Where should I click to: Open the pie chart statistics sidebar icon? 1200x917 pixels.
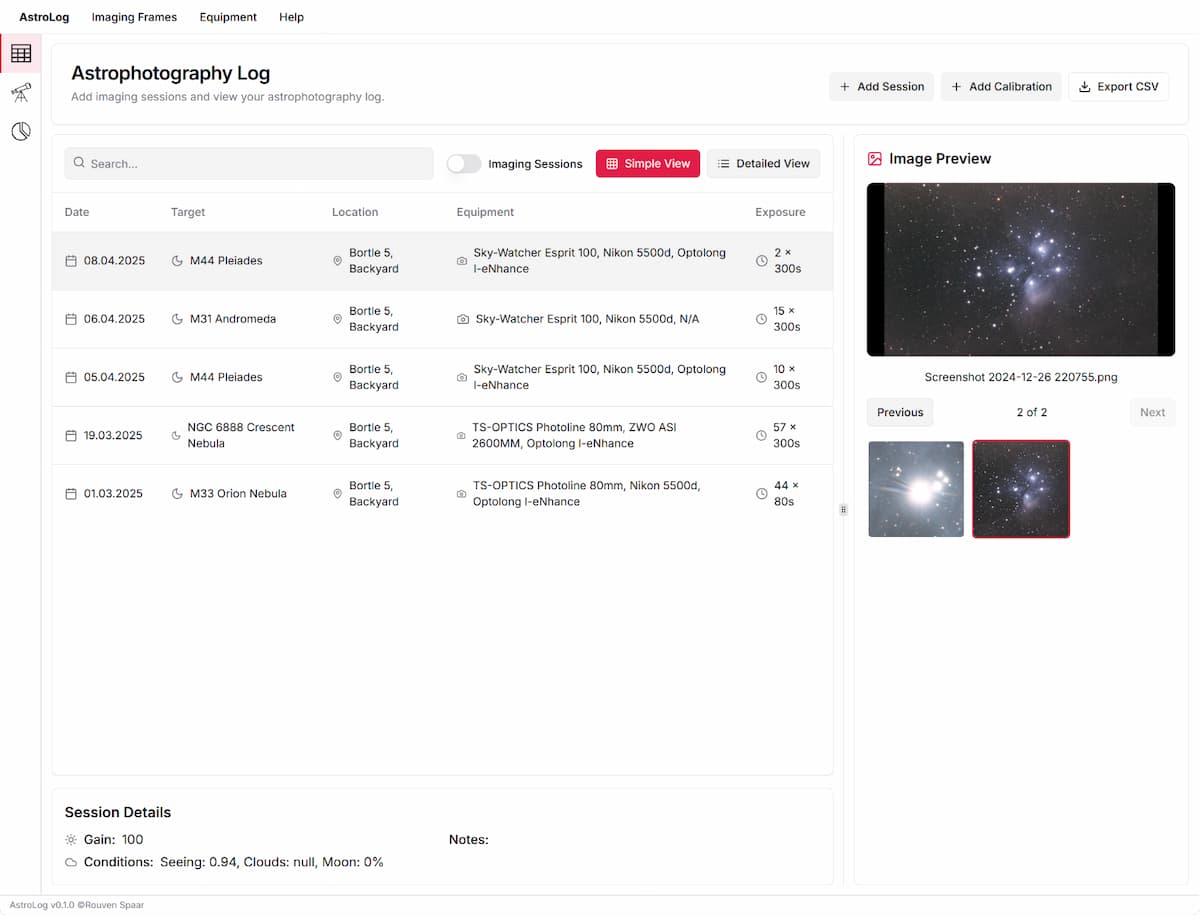21,132
